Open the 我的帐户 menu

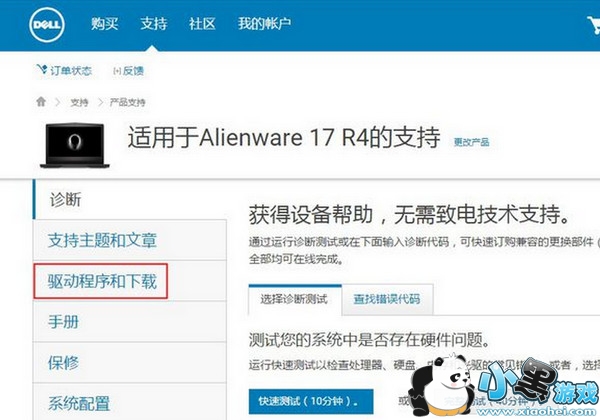(x=264, y=24)
